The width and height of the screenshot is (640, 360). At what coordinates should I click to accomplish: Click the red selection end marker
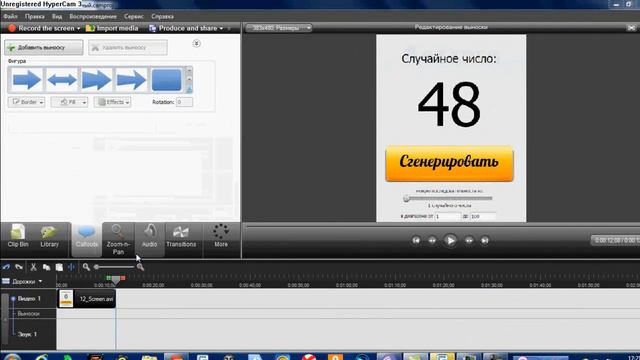click(123, 278)
